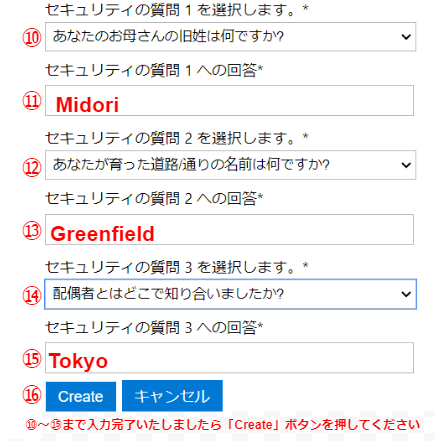Open the security question 1 dropdown
The height and width of the screenshot is (441, 435).
230,37
